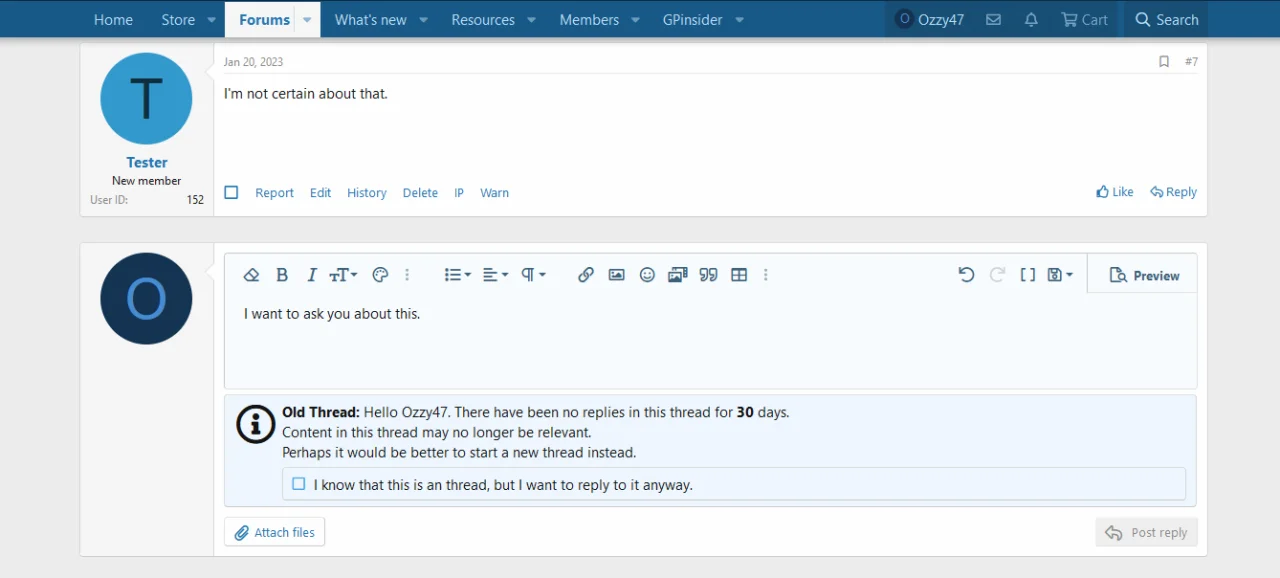Open the smilies emoji picker
This screenshot has width=1280, height=578.
click(647, 275)
